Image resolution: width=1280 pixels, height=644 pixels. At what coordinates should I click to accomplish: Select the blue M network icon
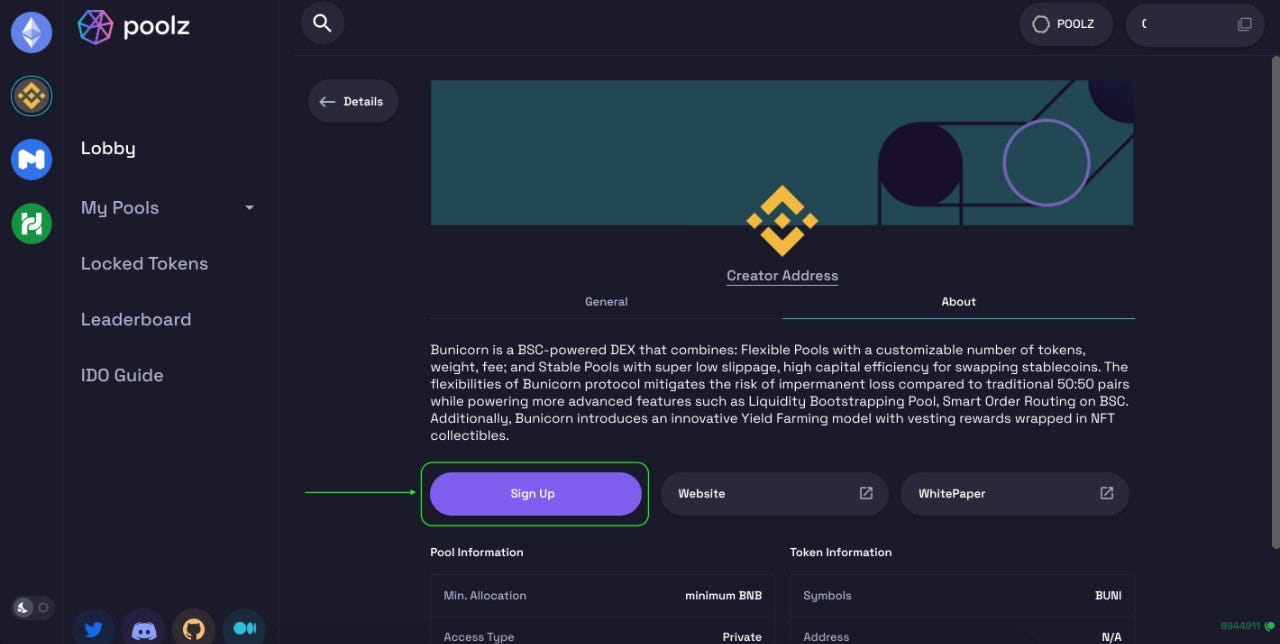click(x=31, y=160)
